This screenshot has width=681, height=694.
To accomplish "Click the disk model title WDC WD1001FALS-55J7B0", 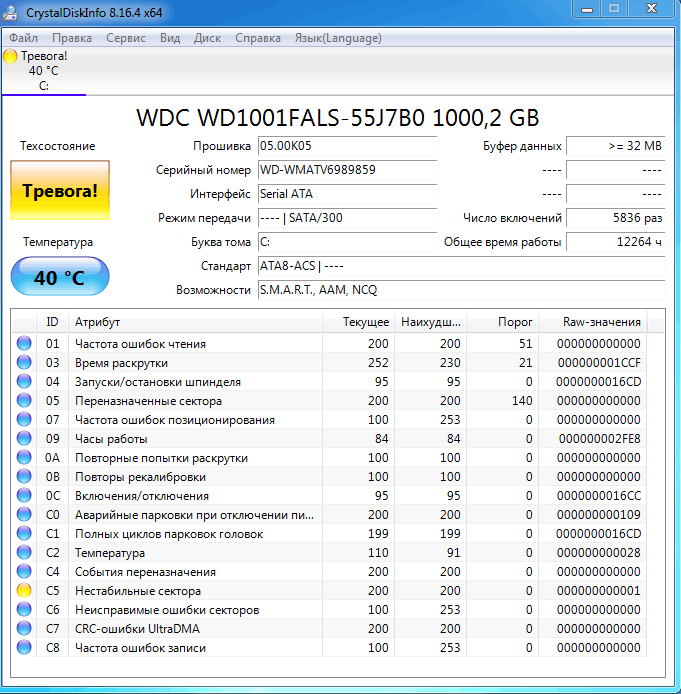I will click(337, 118).
